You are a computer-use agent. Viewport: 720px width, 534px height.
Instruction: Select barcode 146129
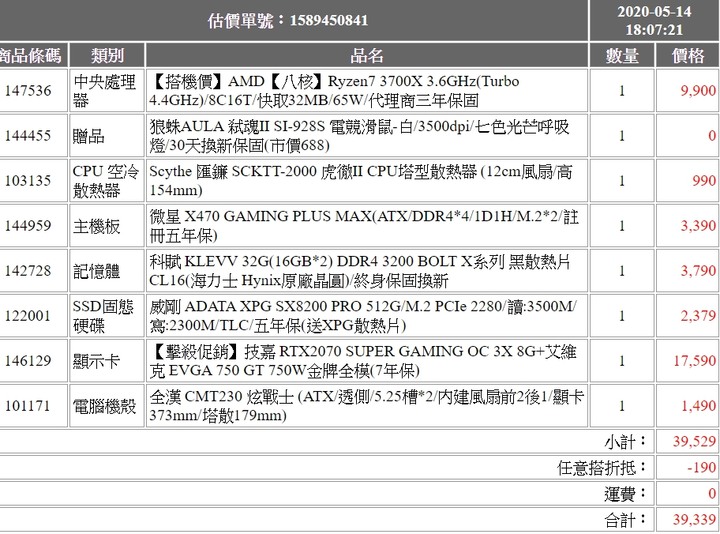click(28, 360)
